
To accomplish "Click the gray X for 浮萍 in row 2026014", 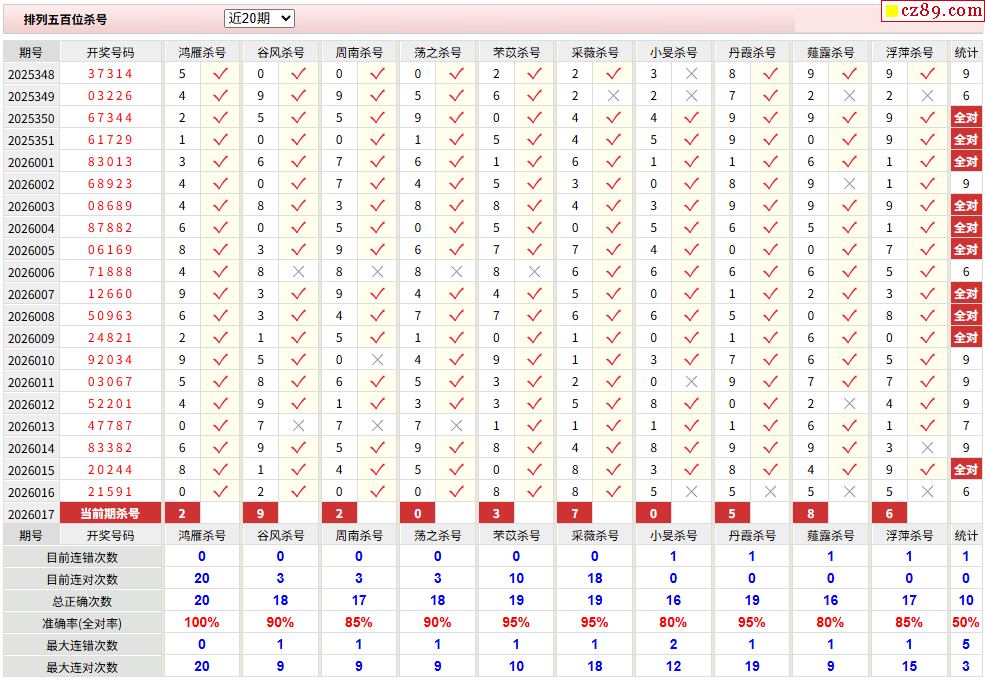I will (x=927, y=447).
